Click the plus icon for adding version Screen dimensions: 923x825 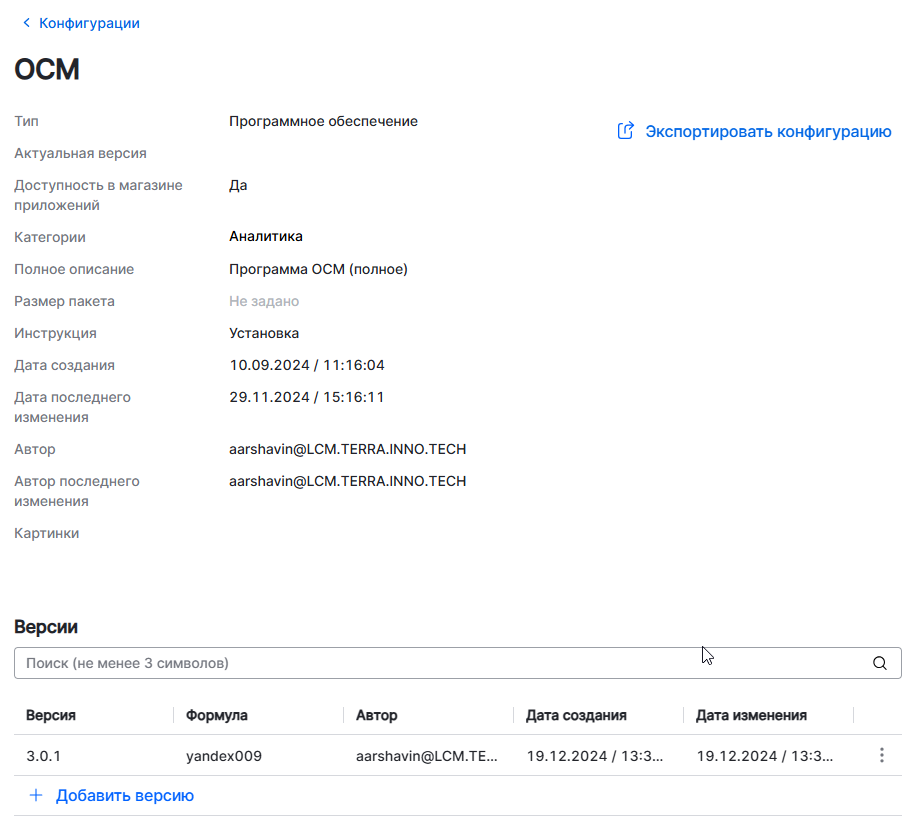pos(36,796)
